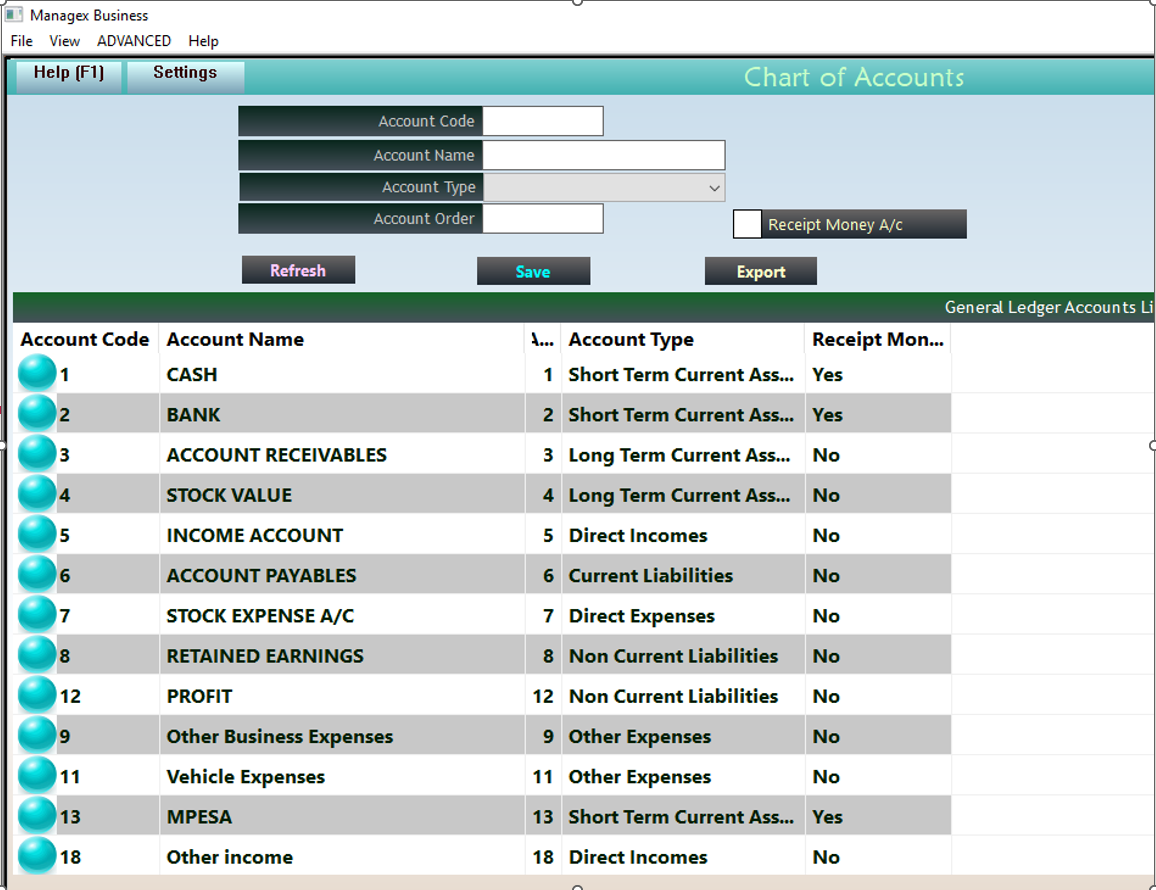Viewport: 1156px width, 890px height.
Task: Click the sphere icon beside BANK account
Action: point(36,413)
